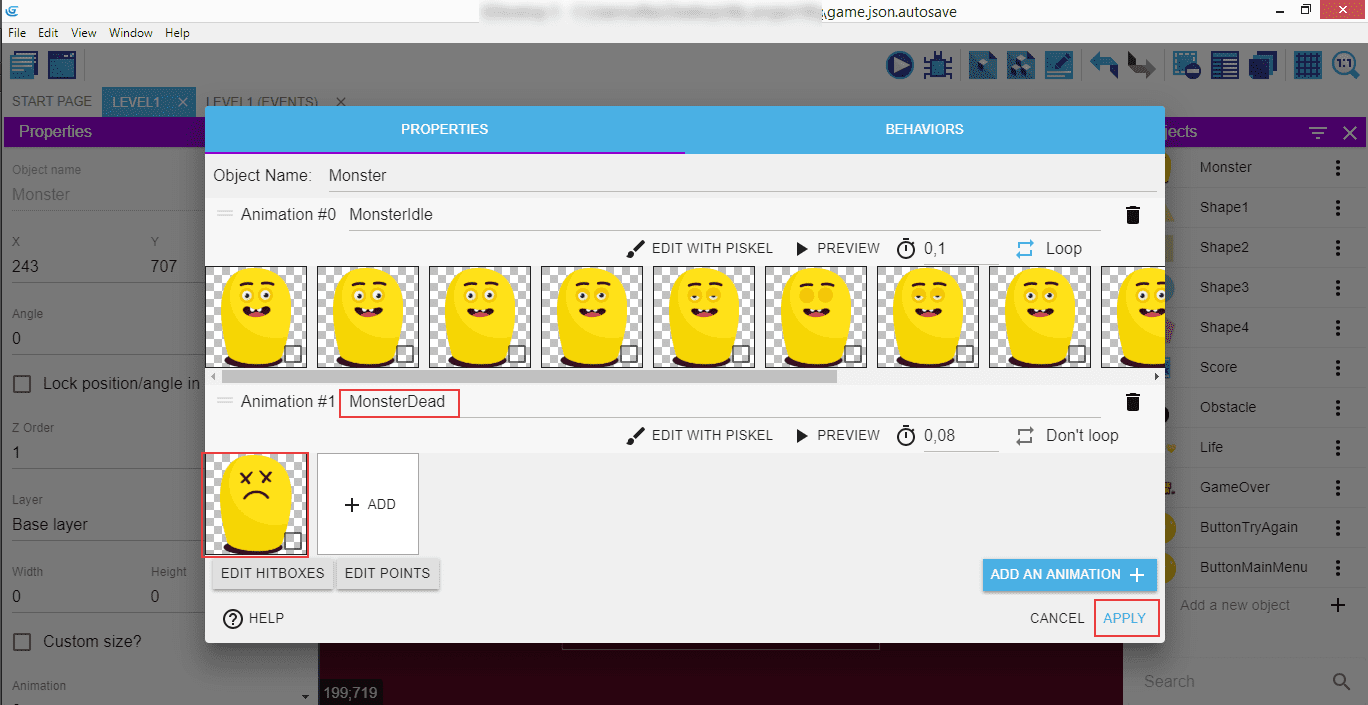This screenshot has height=705, width=1368.
Task: Toggle Loop for MonsterIdle animation
Action: click(x=1049, y=249)
